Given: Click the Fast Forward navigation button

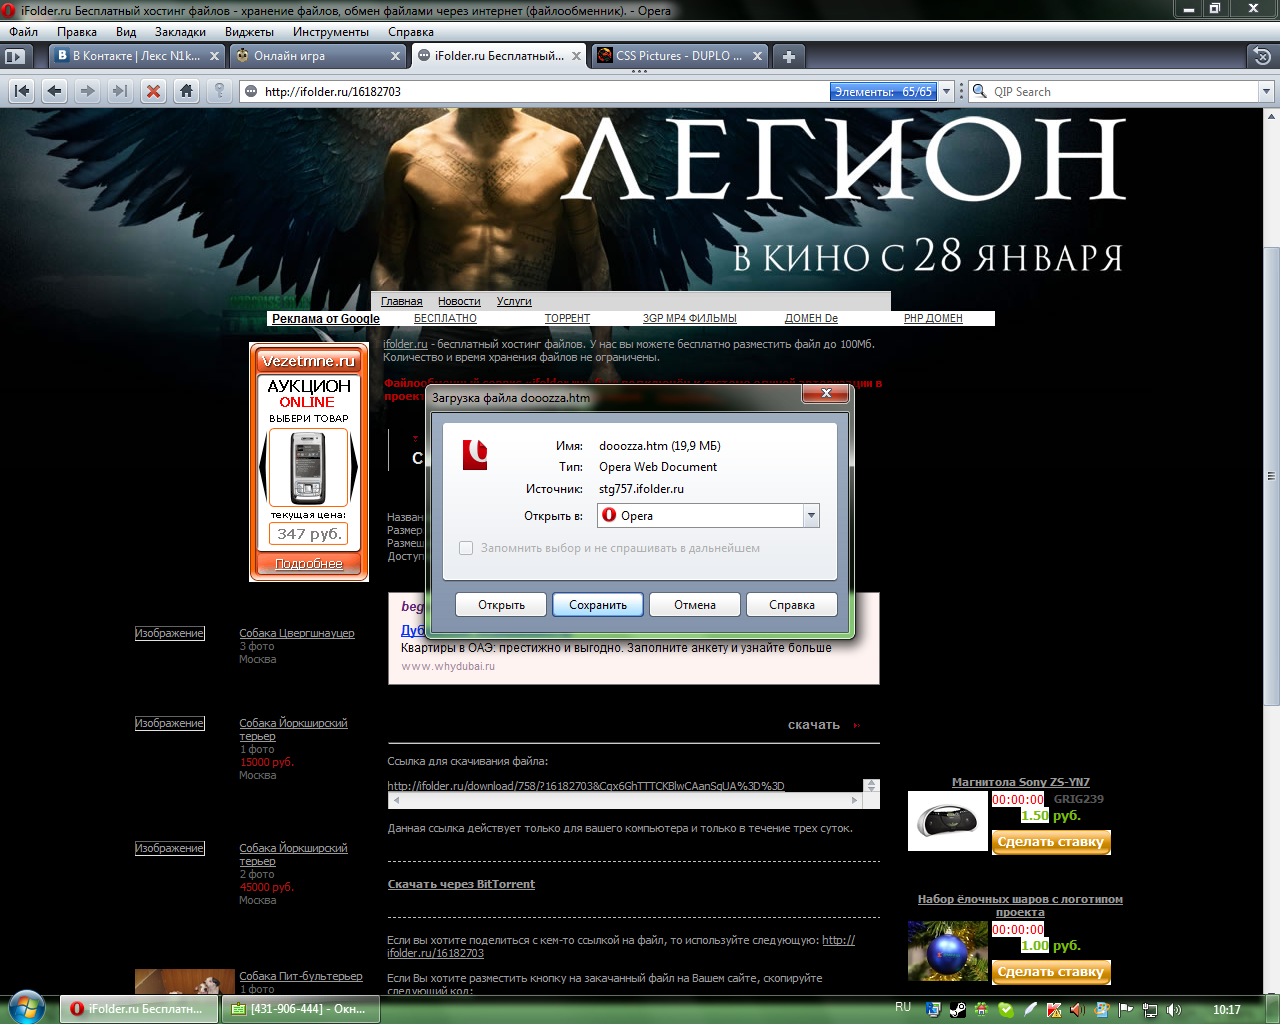Looking at the screenshot, I should point(120,91).
